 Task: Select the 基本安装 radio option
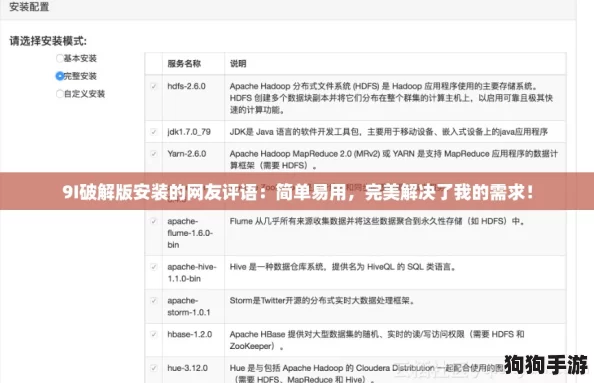(x=59, y=58)
